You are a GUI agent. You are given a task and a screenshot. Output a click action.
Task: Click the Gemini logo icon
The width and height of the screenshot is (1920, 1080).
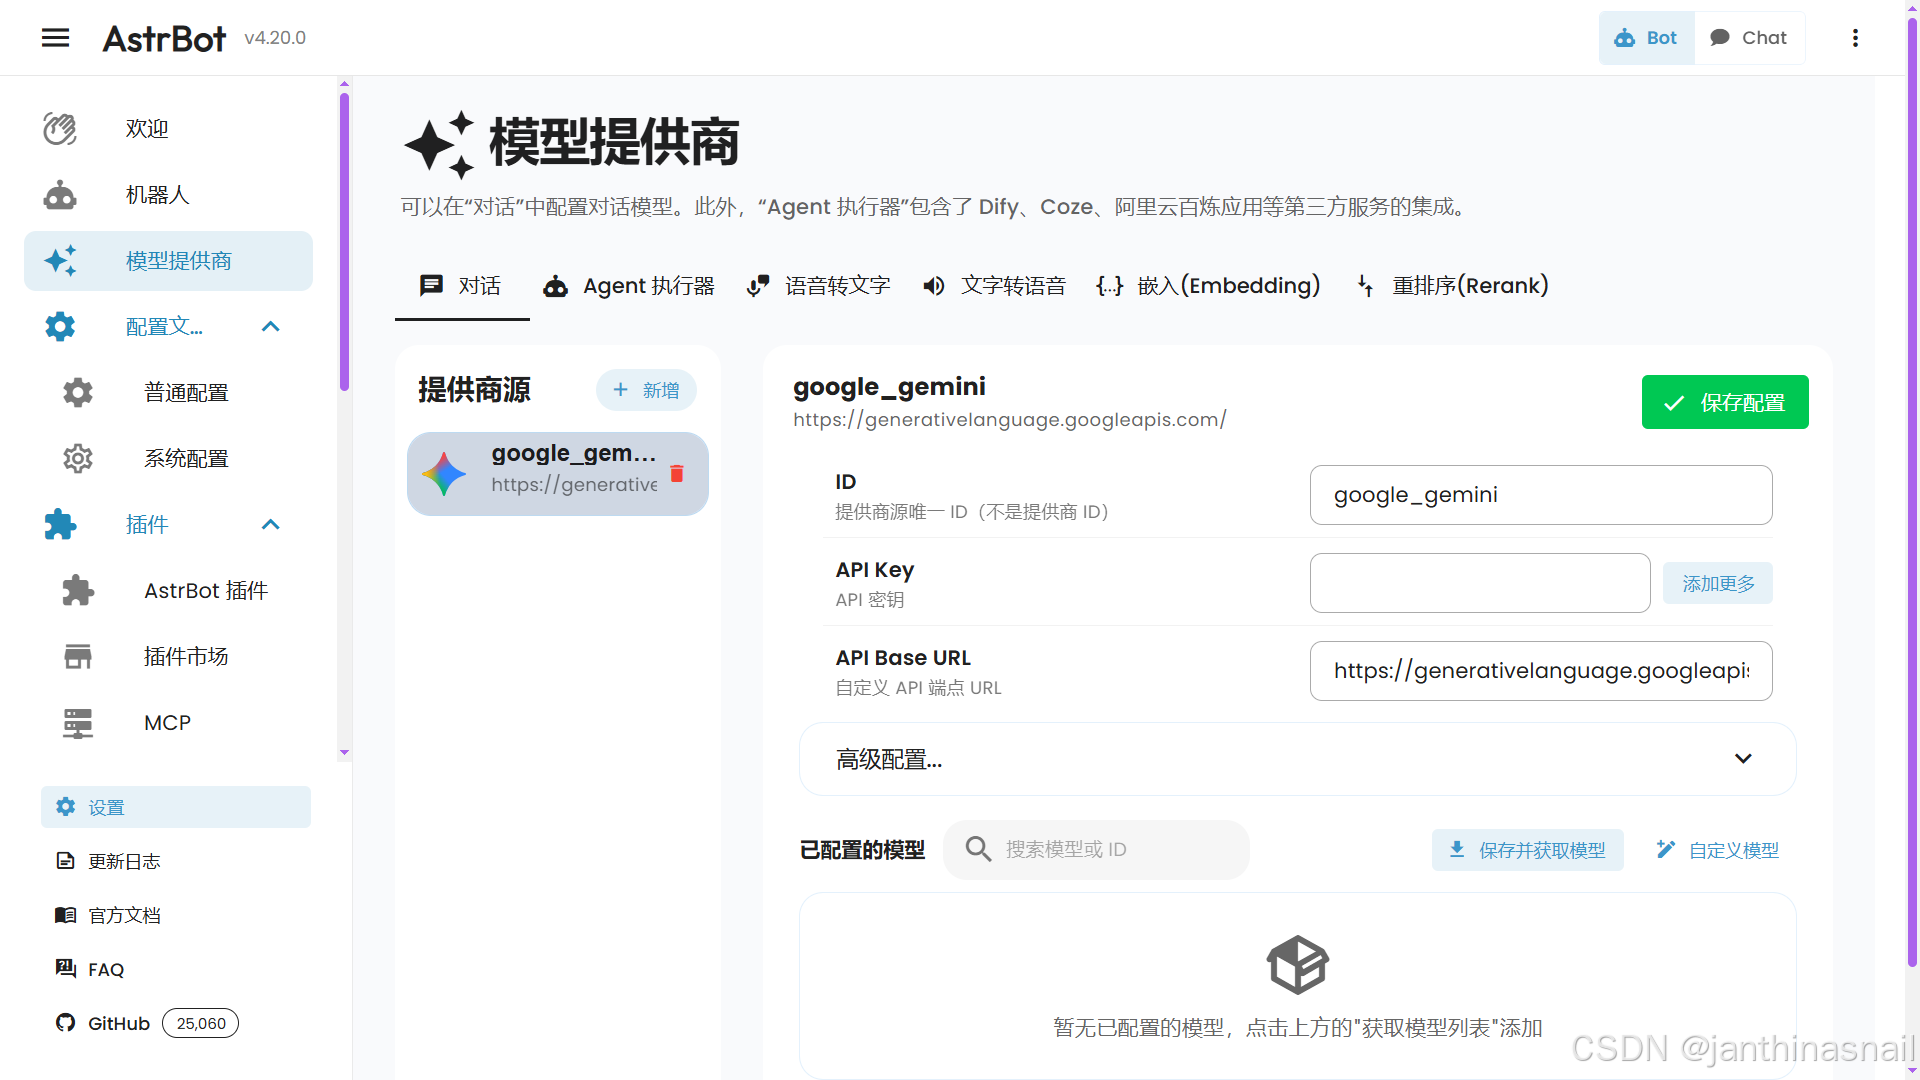[x=444, y=474]
